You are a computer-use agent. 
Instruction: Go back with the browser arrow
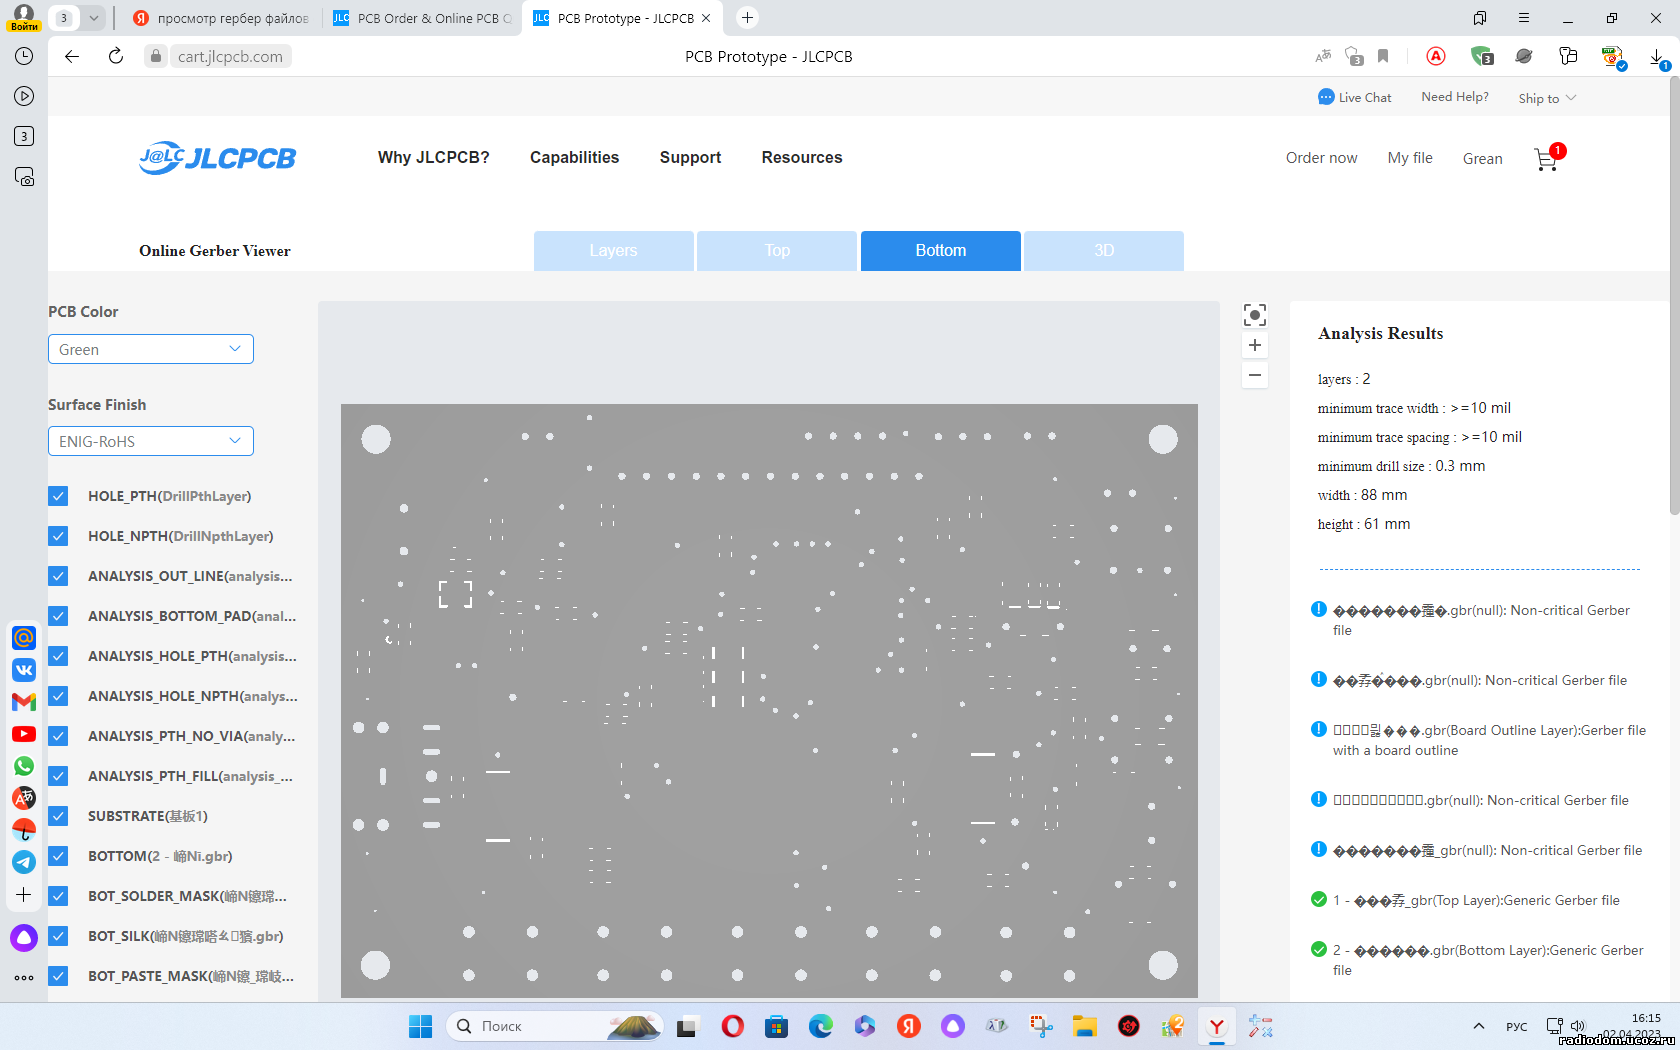72,56
